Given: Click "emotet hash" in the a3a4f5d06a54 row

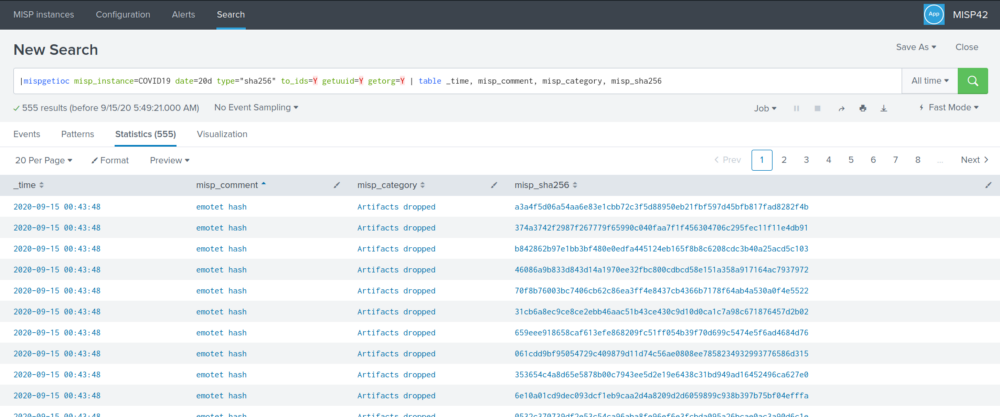Looking at the screenshot, I should 221,207.
